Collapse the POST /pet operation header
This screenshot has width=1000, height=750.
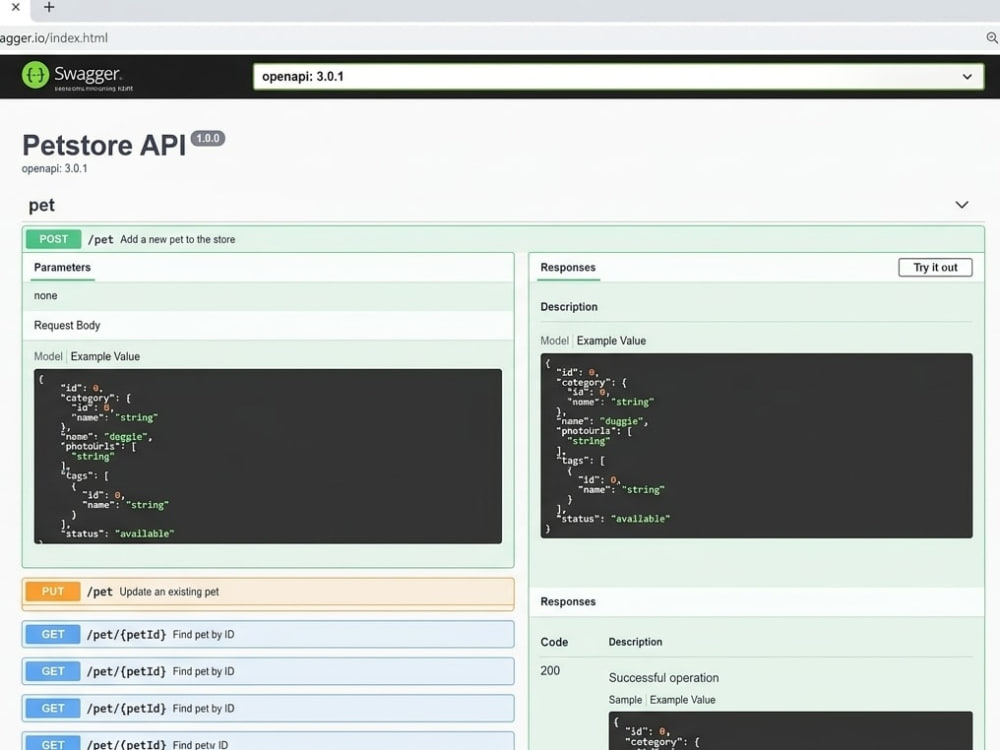[503, 239]
